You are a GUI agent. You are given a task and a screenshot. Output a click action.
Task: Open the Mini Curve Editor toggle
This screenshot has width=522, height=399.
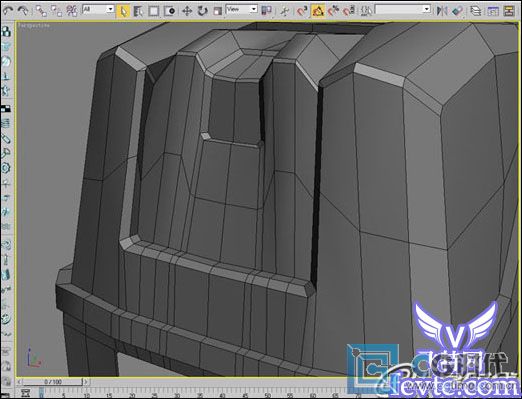click(x=26, y=393)
